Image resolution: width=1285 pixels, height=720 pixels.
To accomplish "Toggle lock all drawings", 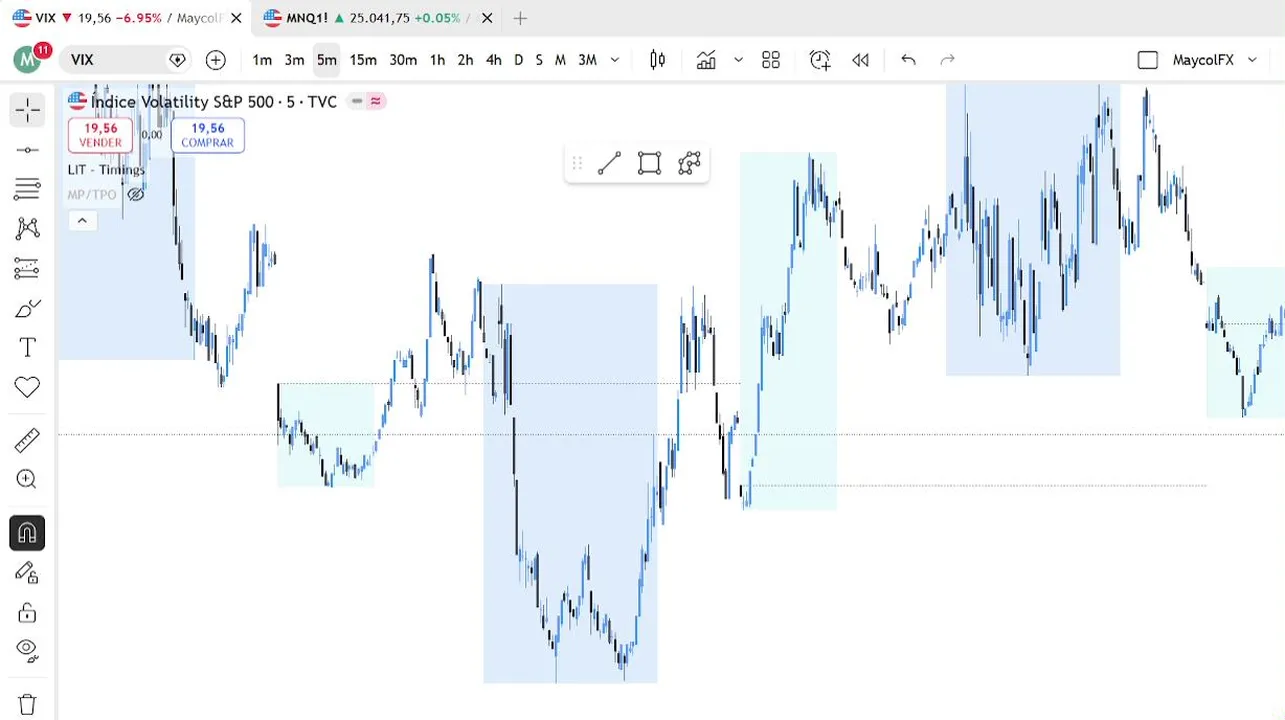I will pos(27,613).
